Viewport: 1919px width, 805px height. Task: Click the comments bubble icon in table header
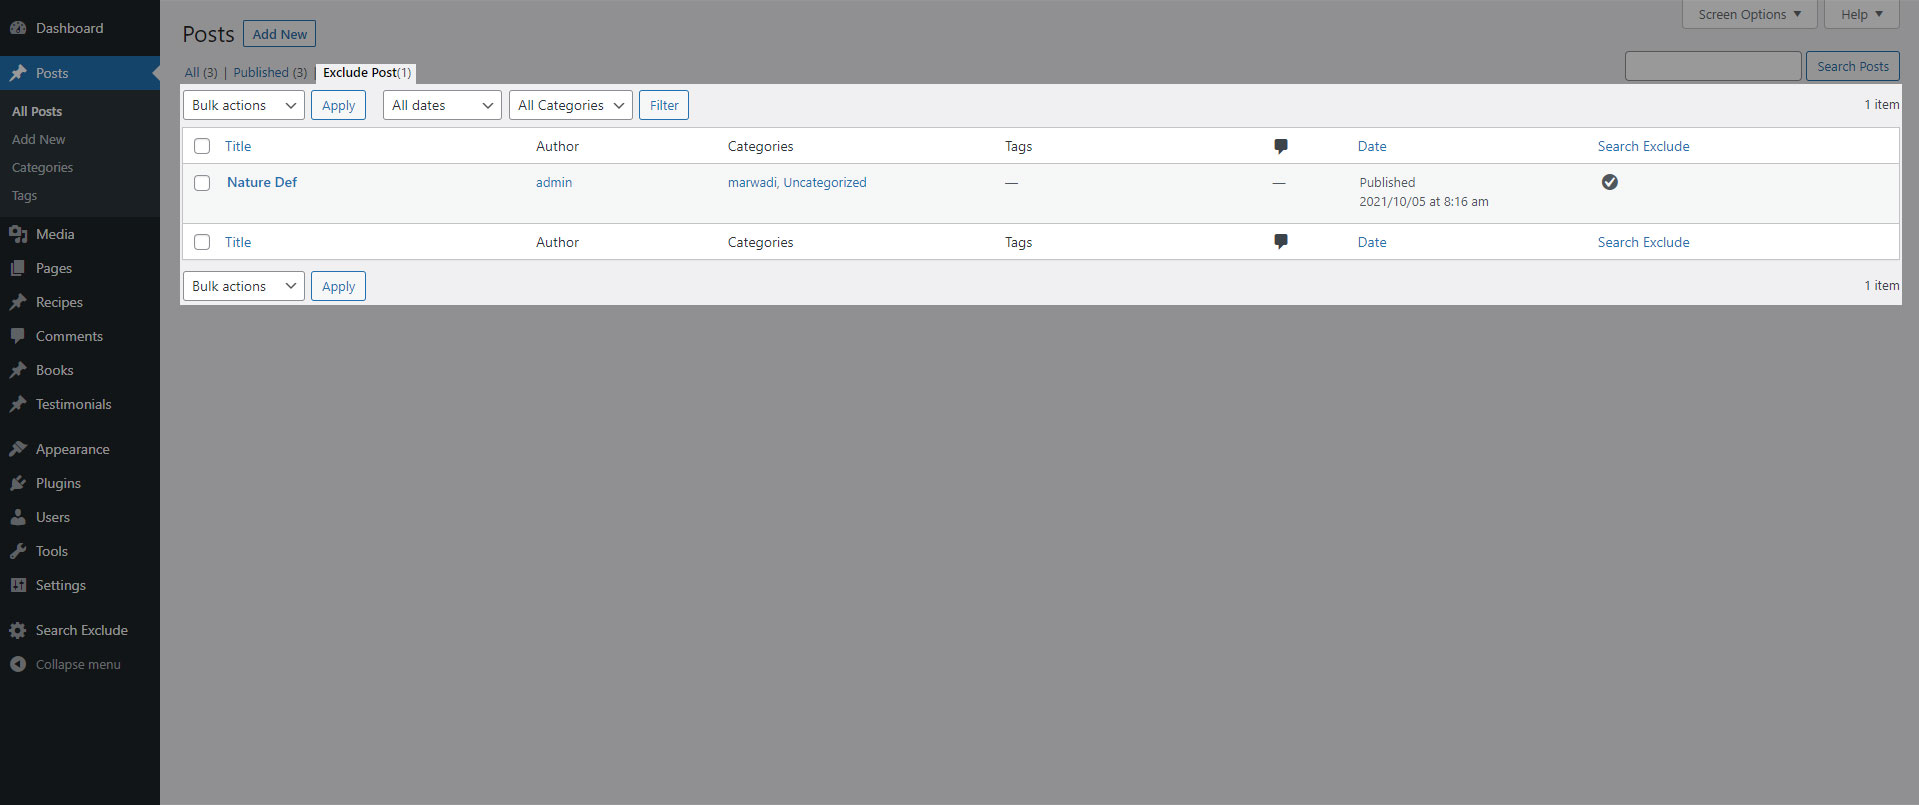point(1280,146)
